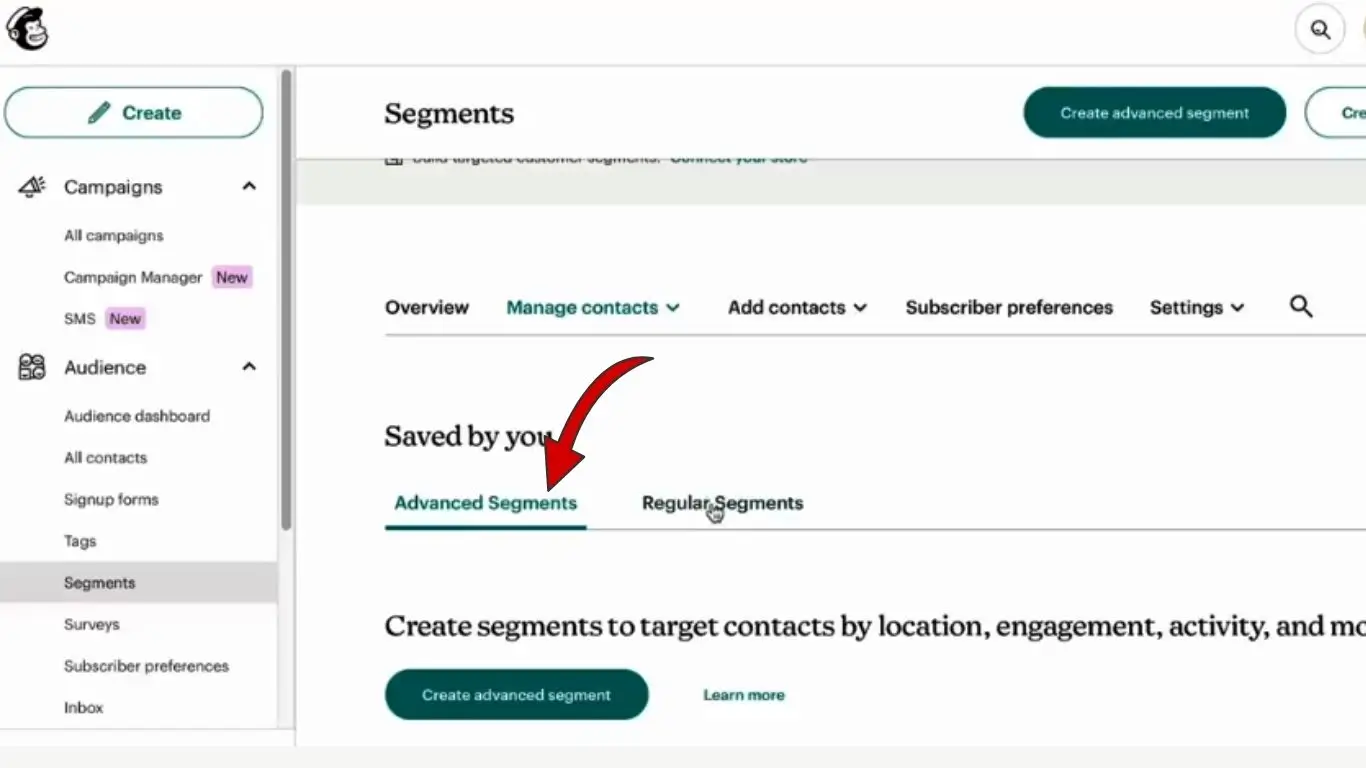
Task: Click the Audience sidebar icon
Action: 32,367
